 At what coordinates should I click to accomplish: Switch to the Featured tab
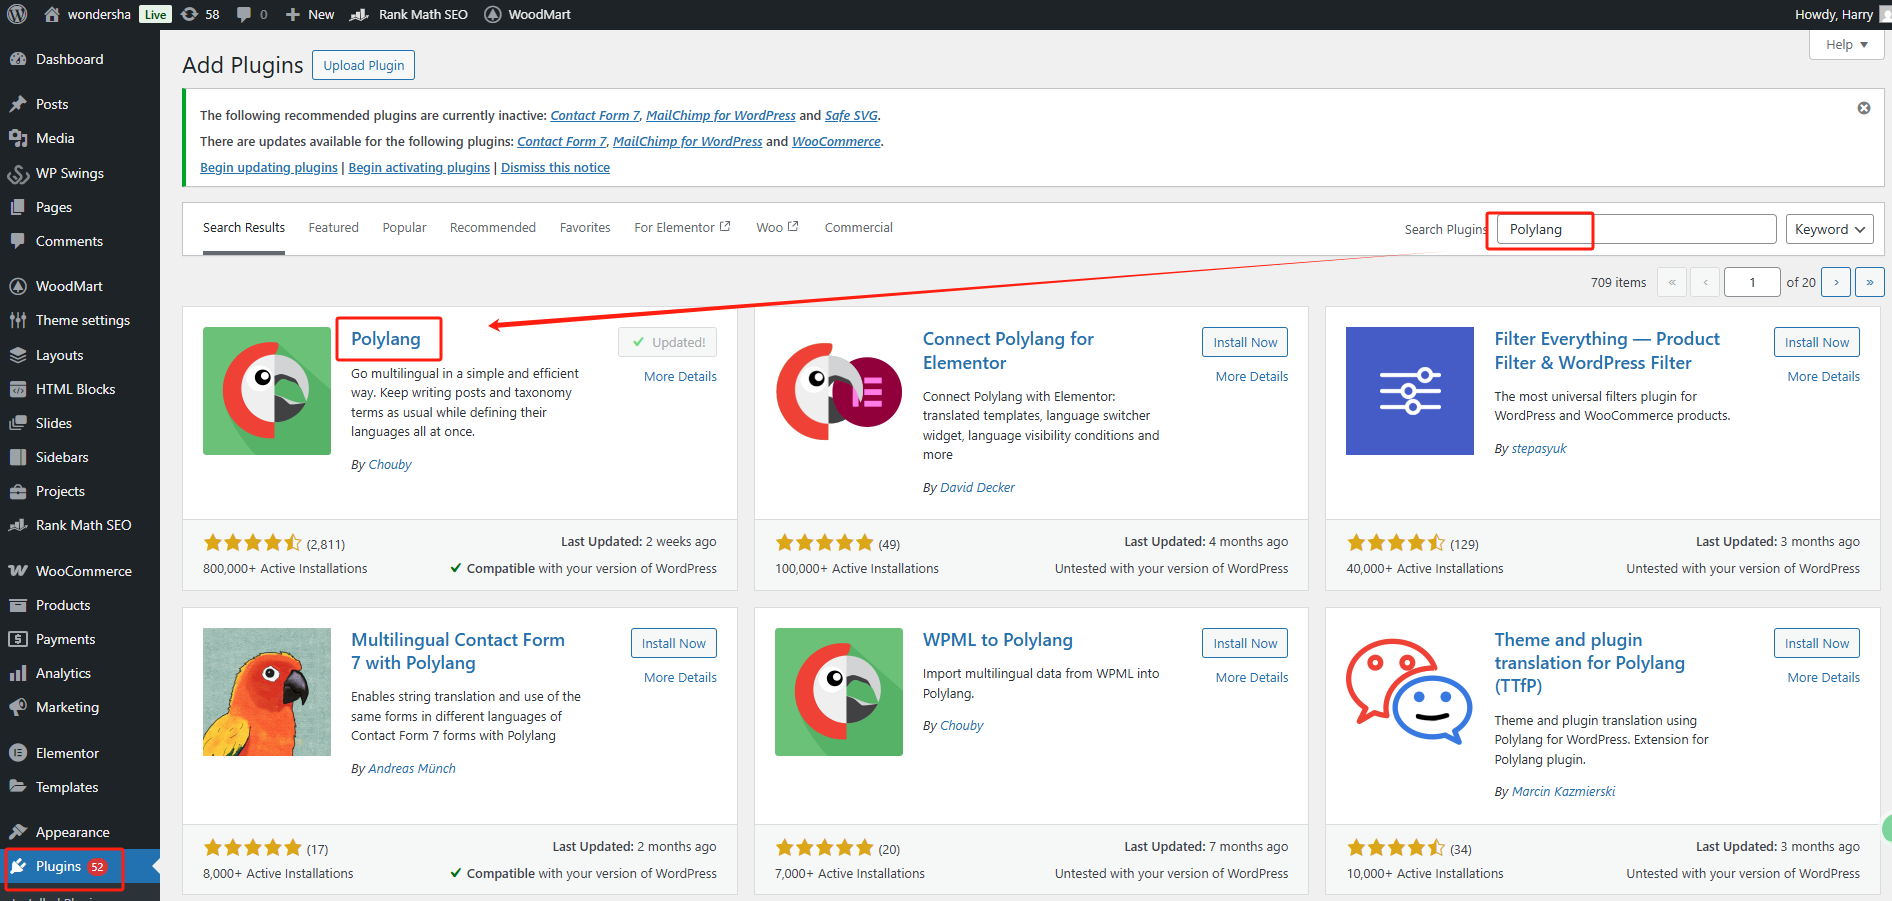tap(333, 227)
